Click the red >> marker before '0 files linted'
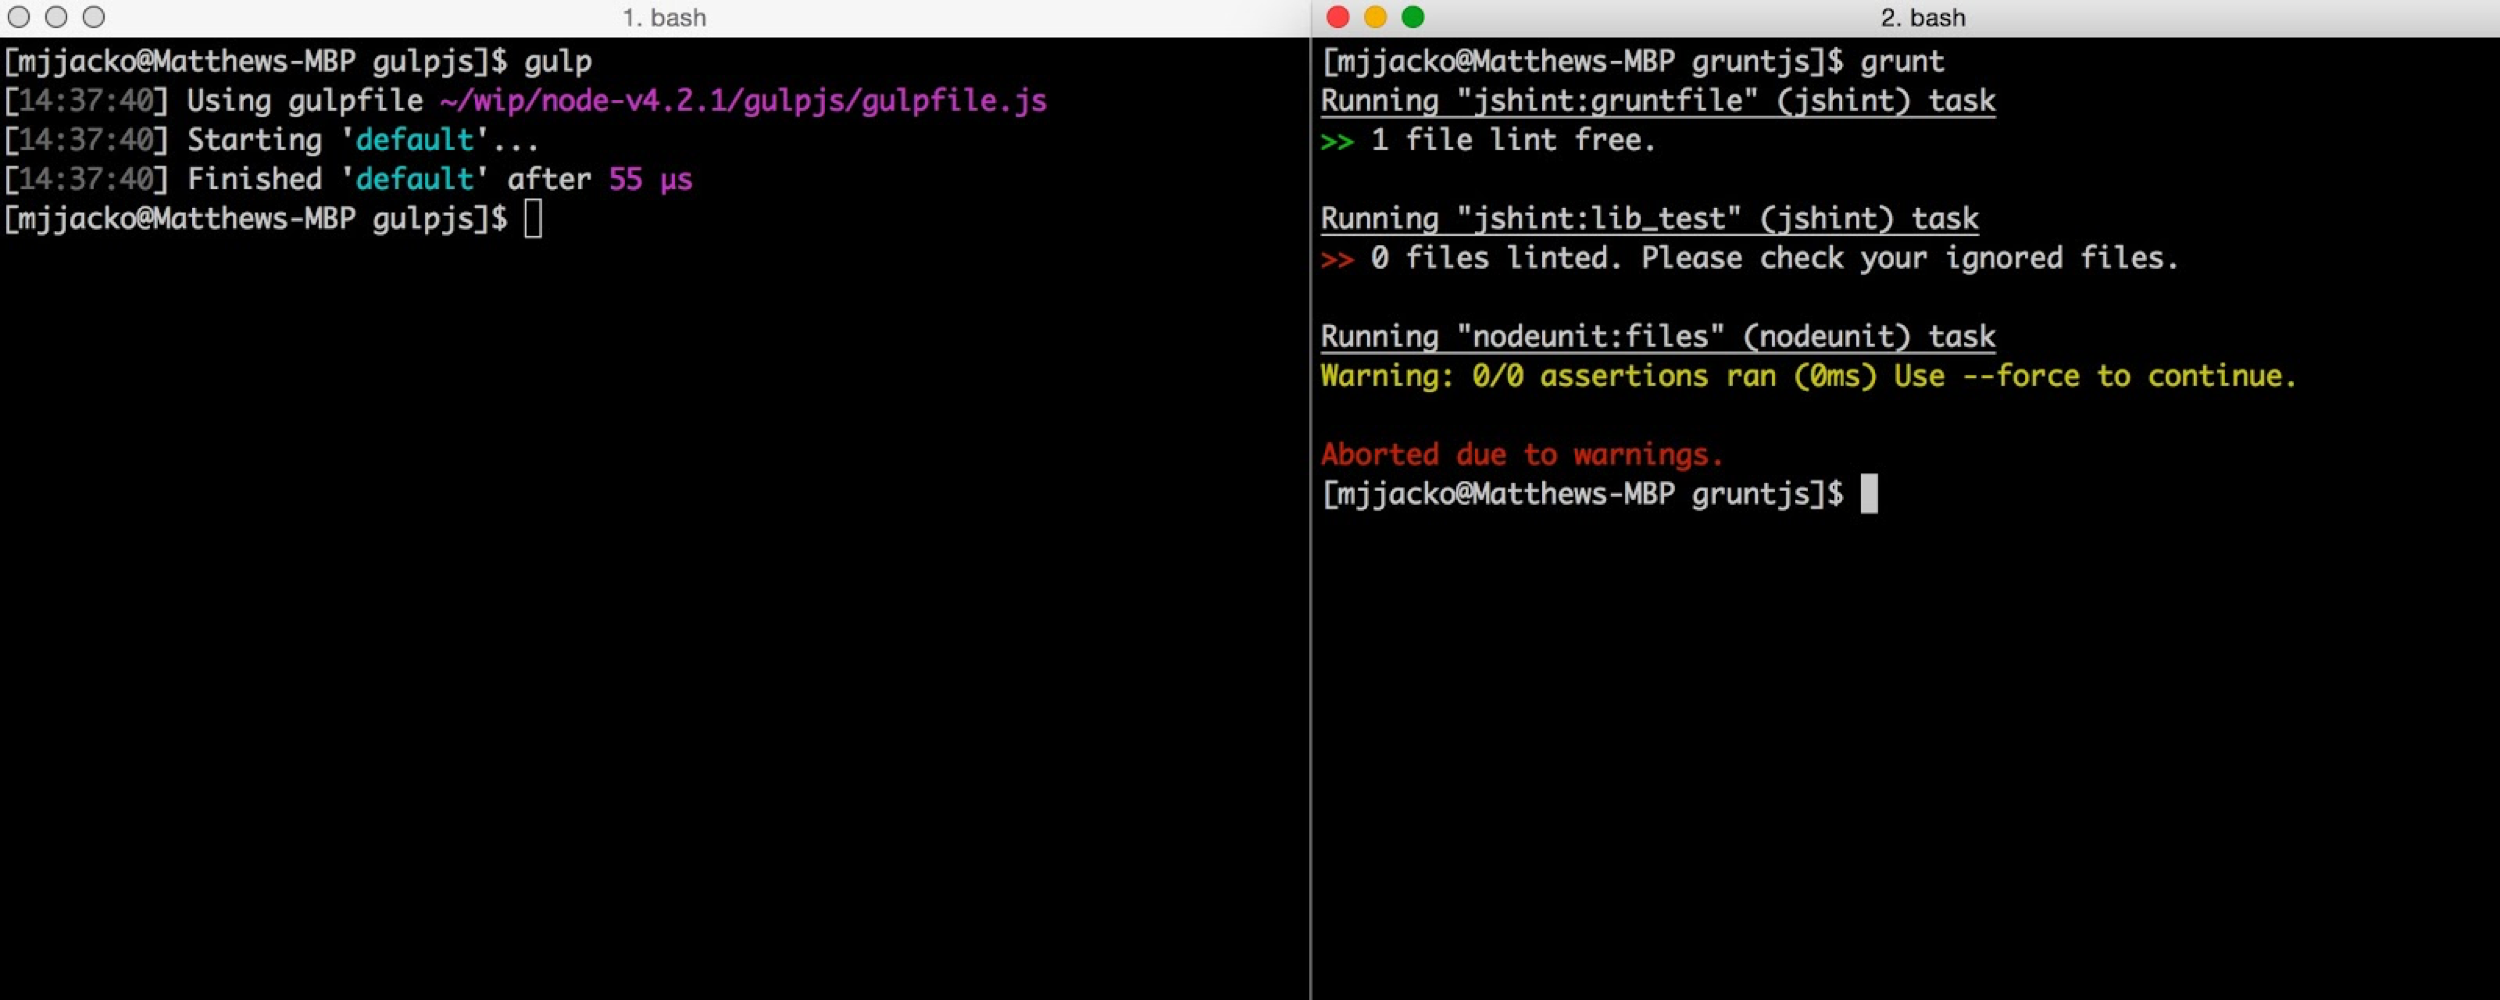The image size is (2500, 1000). pos(1337,259)
